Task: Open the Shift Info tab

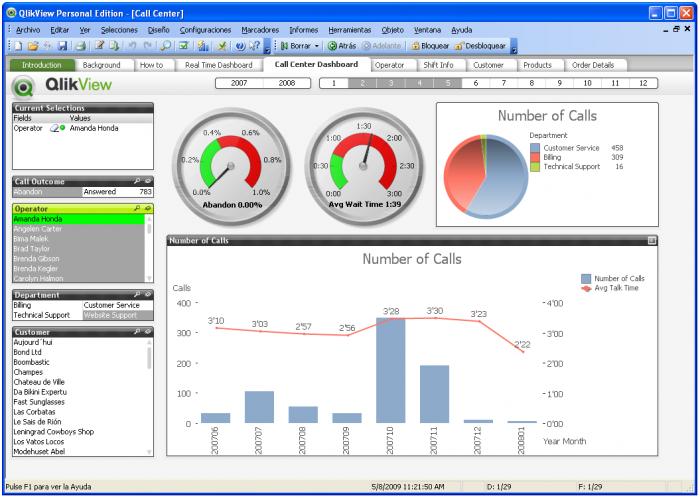Action: coord(438,65)
